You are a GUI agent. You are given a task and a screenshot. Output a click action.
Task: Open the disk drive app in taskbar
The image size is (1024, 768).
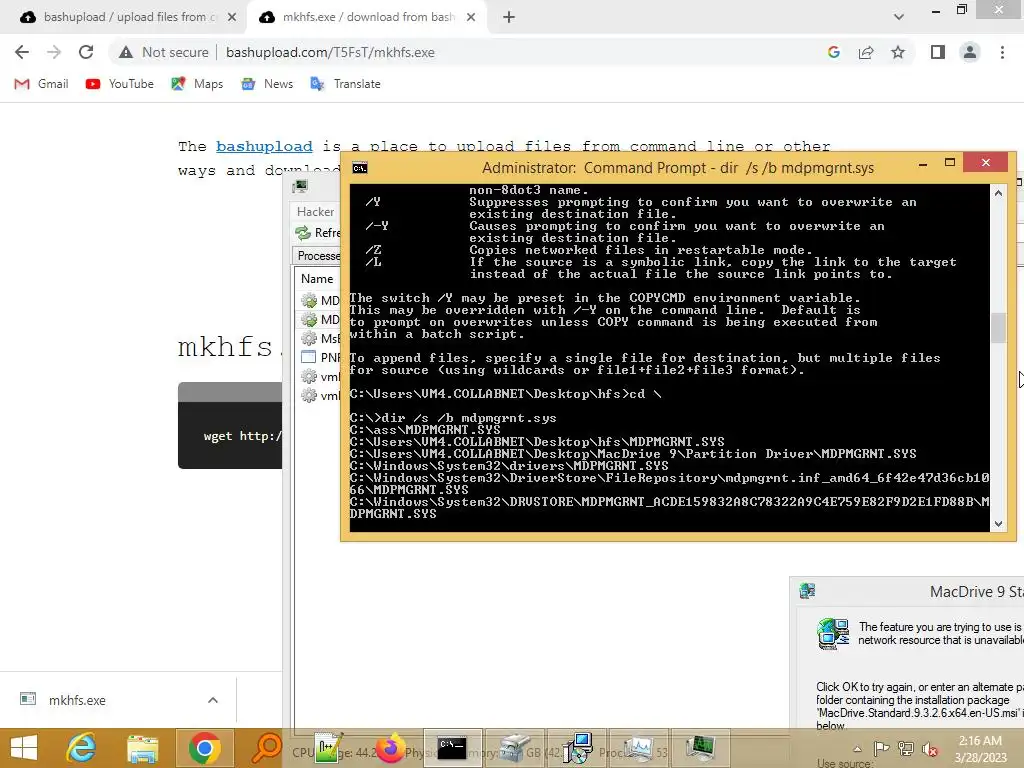click(x=515, y=748)
